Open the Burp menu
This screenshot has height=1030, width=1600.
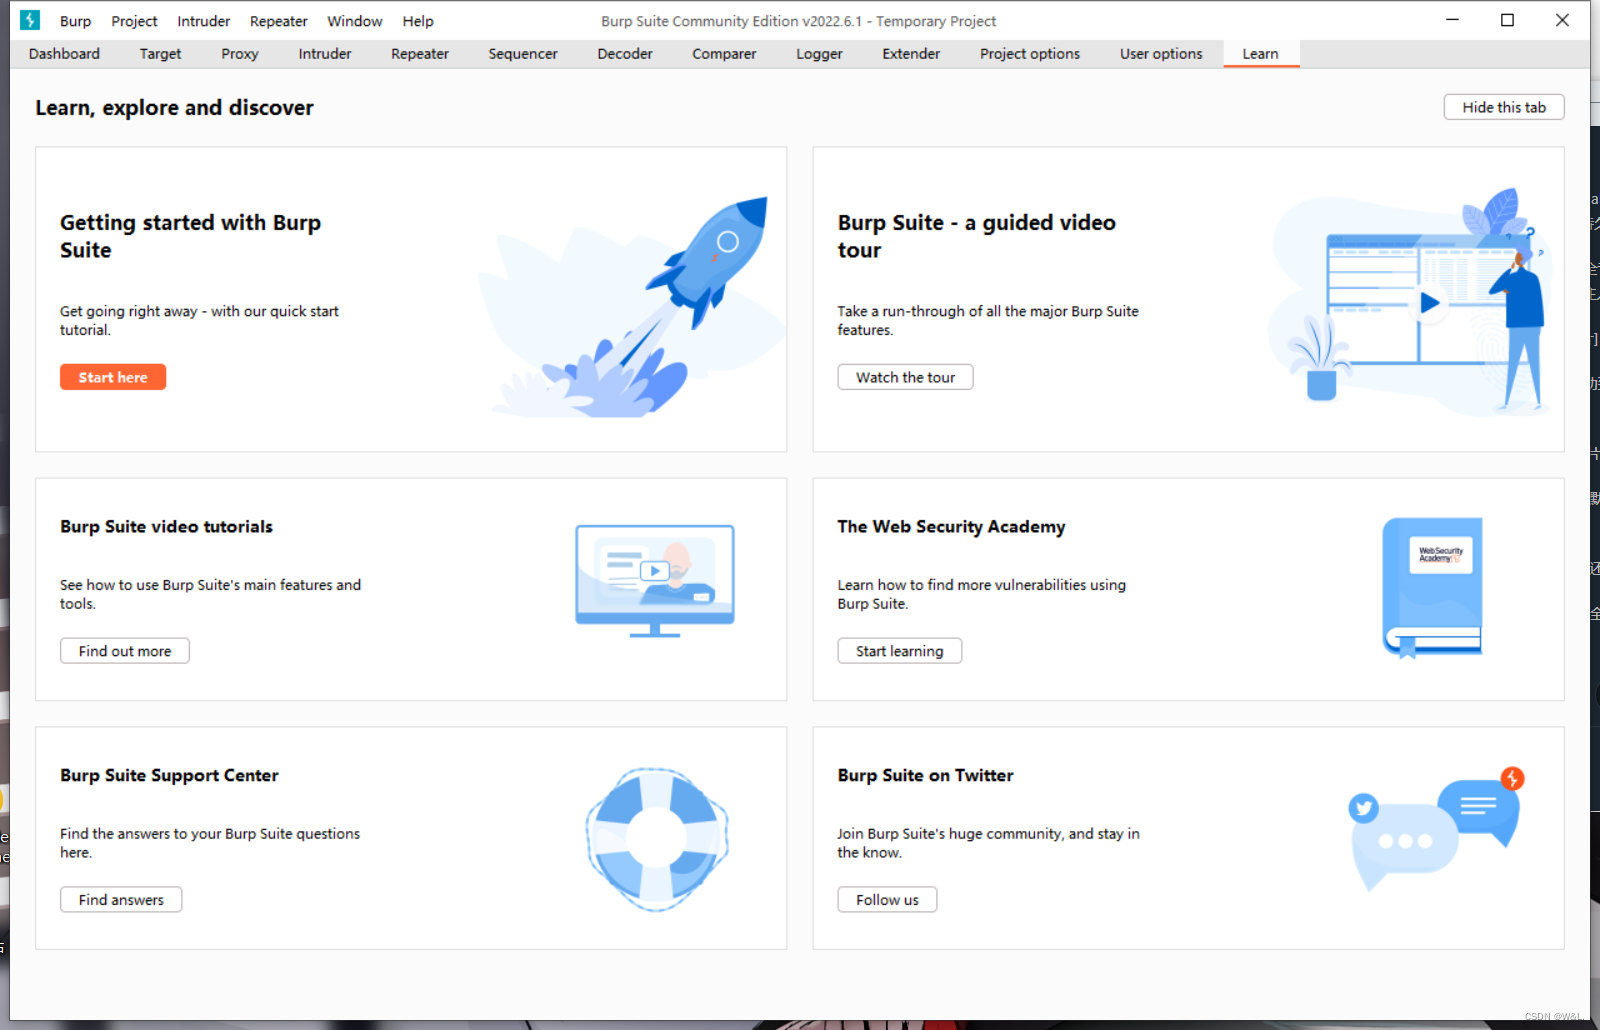pyautogui.click(x=75, y=21)
